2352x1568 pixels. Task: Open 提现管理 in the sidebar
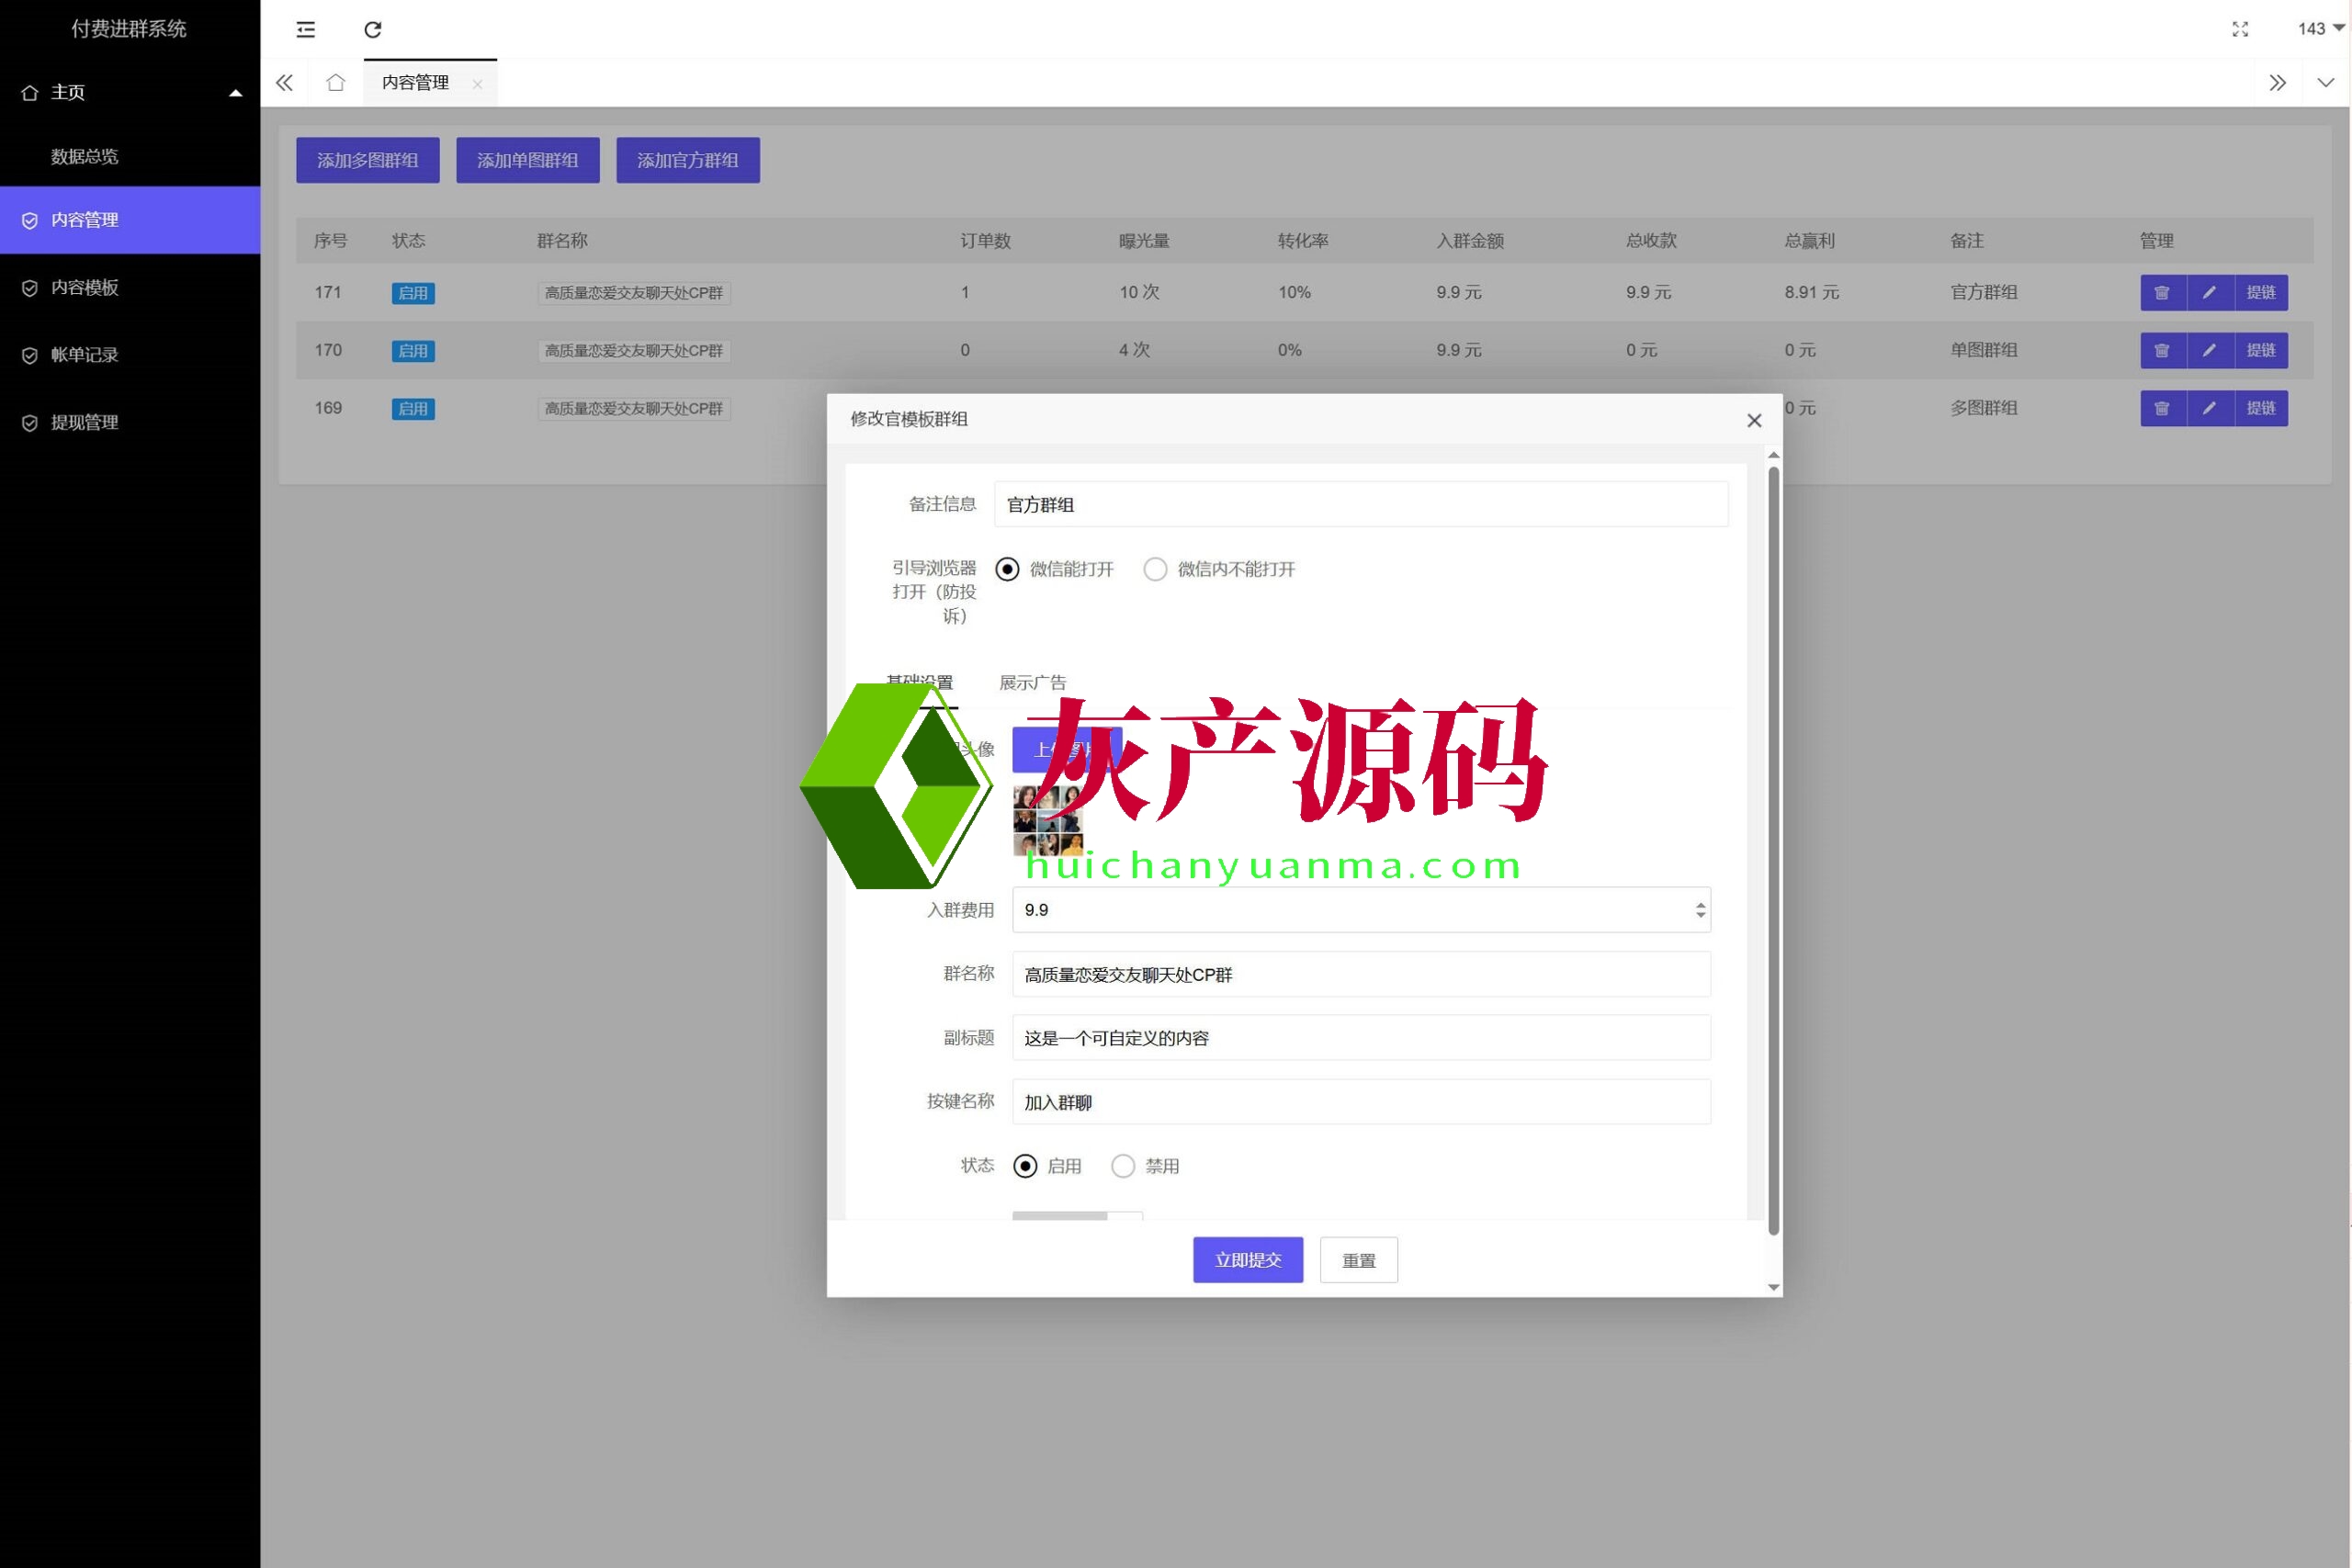point(85,423)
